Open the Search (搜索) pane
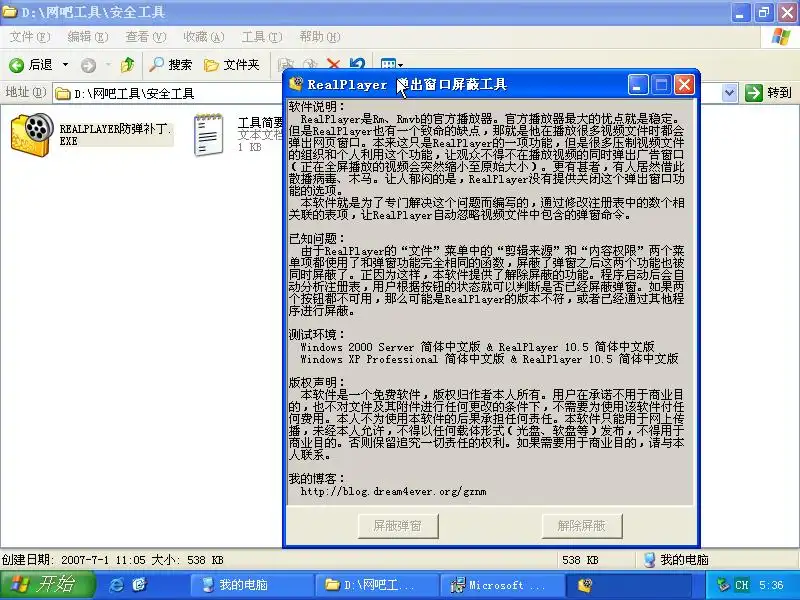Viewport: 800px width, 600px height. pos(171,65)
